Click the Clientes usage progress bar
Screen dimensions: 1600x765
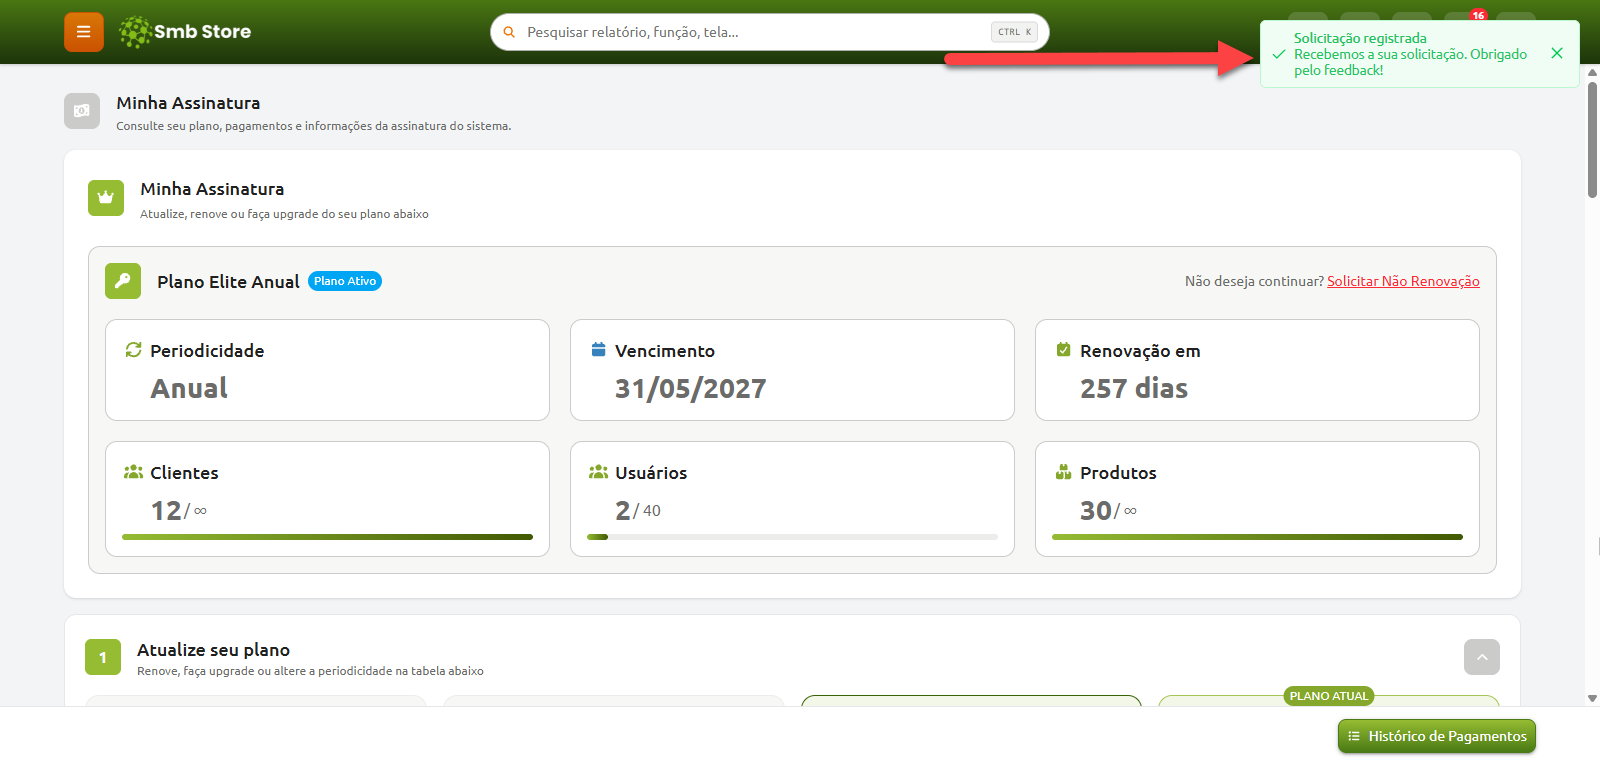pyautogui.click(x=327, y=537)
